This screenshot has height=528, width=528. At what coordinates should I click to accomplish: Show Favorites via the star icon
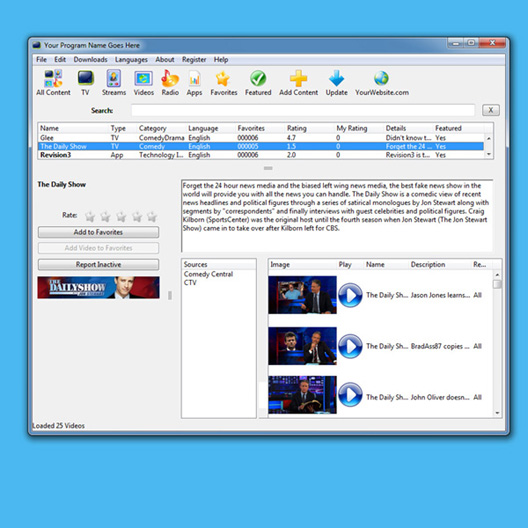(223, 79)
